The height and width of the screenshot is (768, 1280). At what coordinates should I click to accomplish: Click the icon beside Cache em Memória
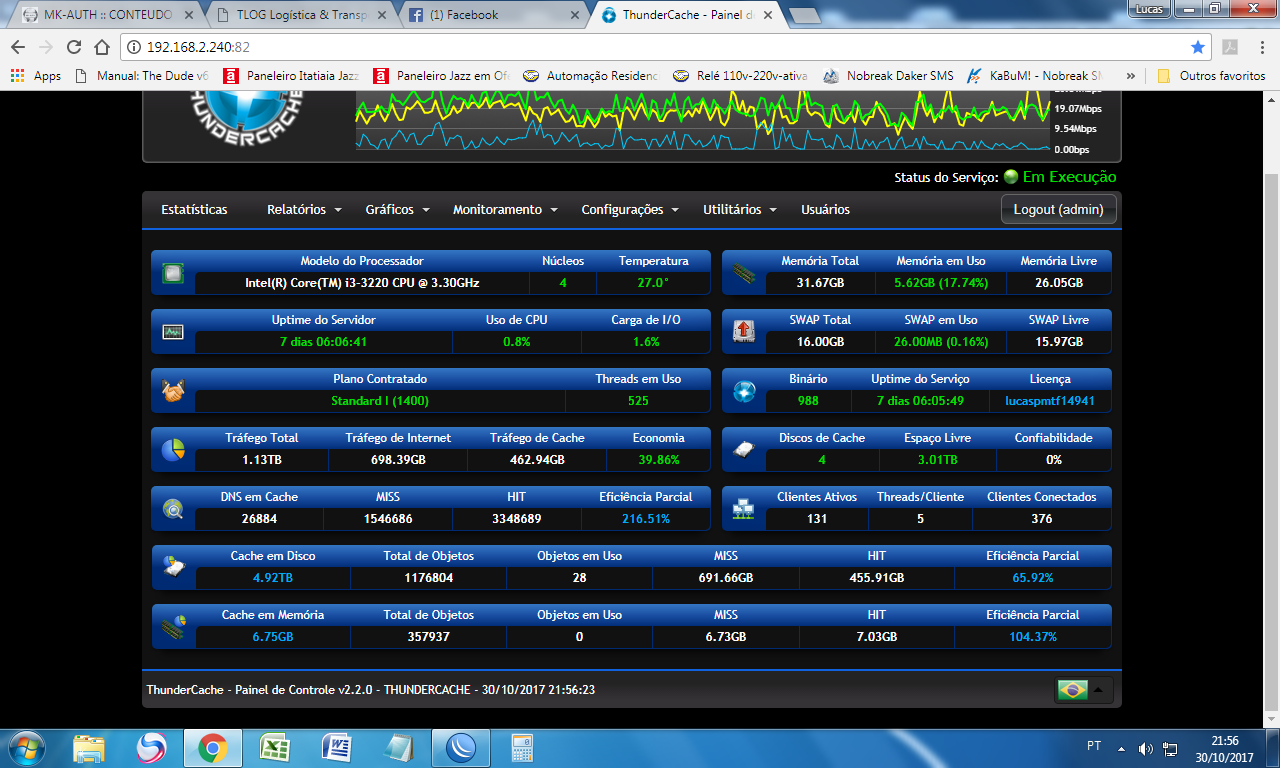[173, 627]
